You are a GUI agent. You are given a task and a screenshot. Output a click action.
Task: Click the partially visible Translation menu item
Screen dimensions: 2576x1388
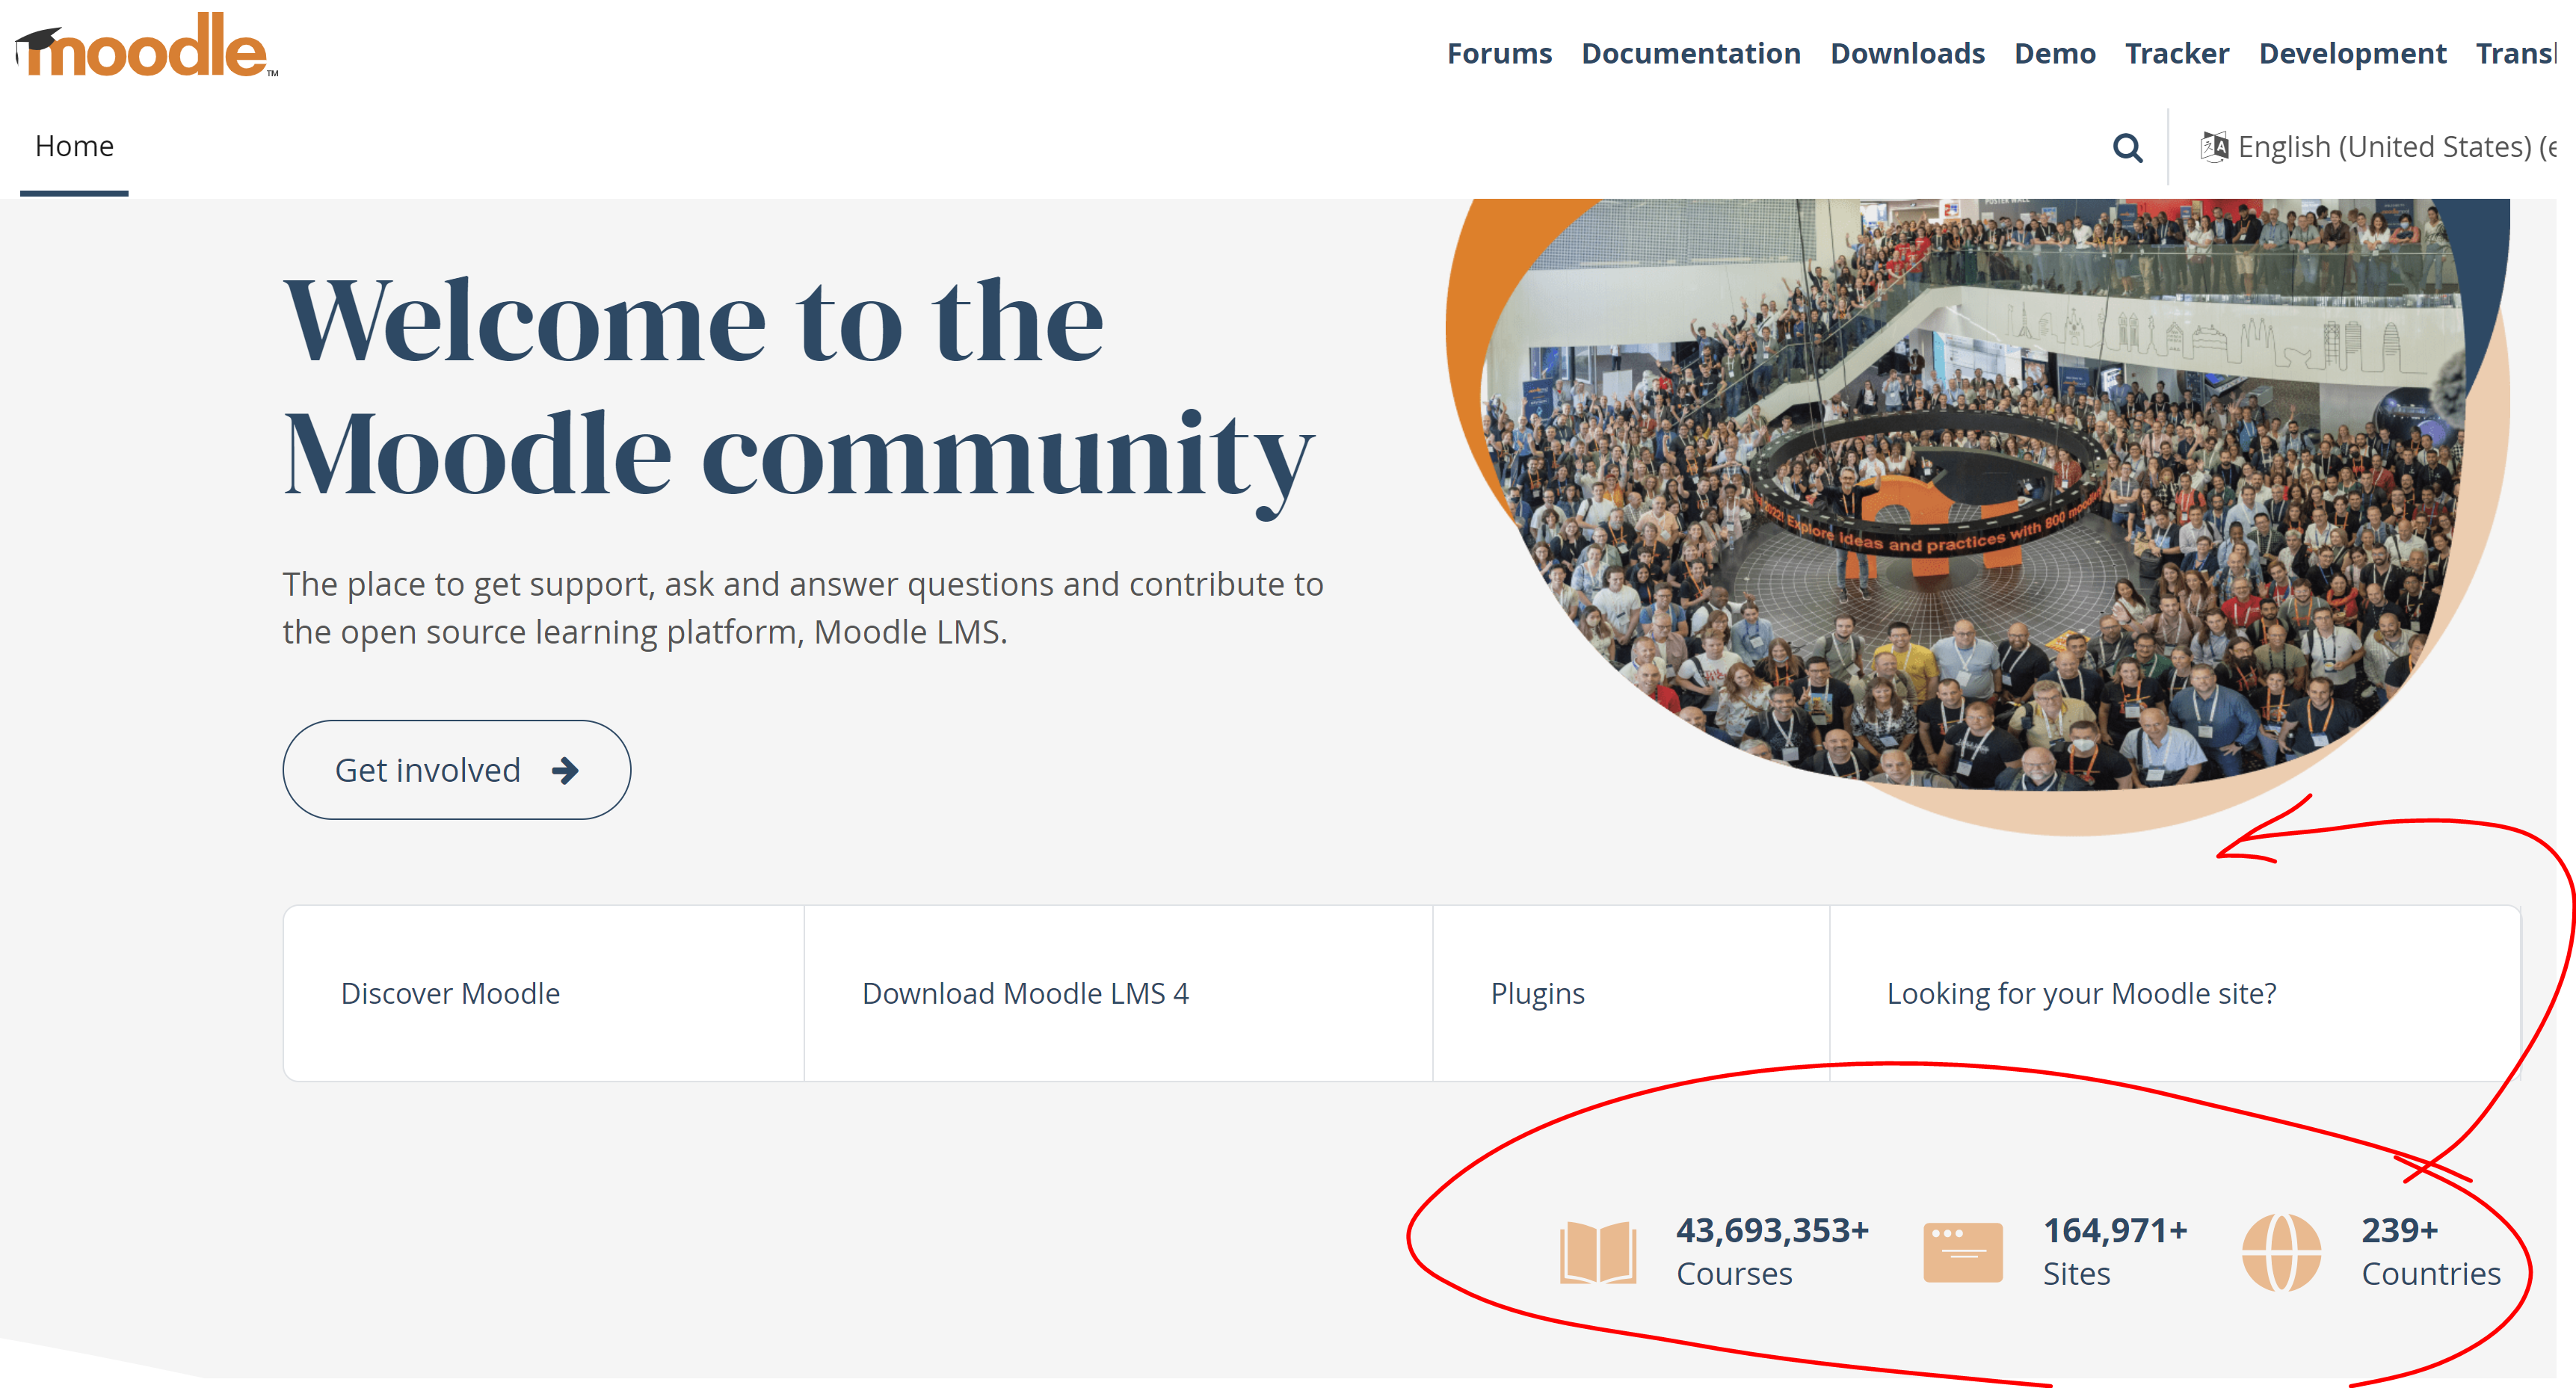point(2516,53)
